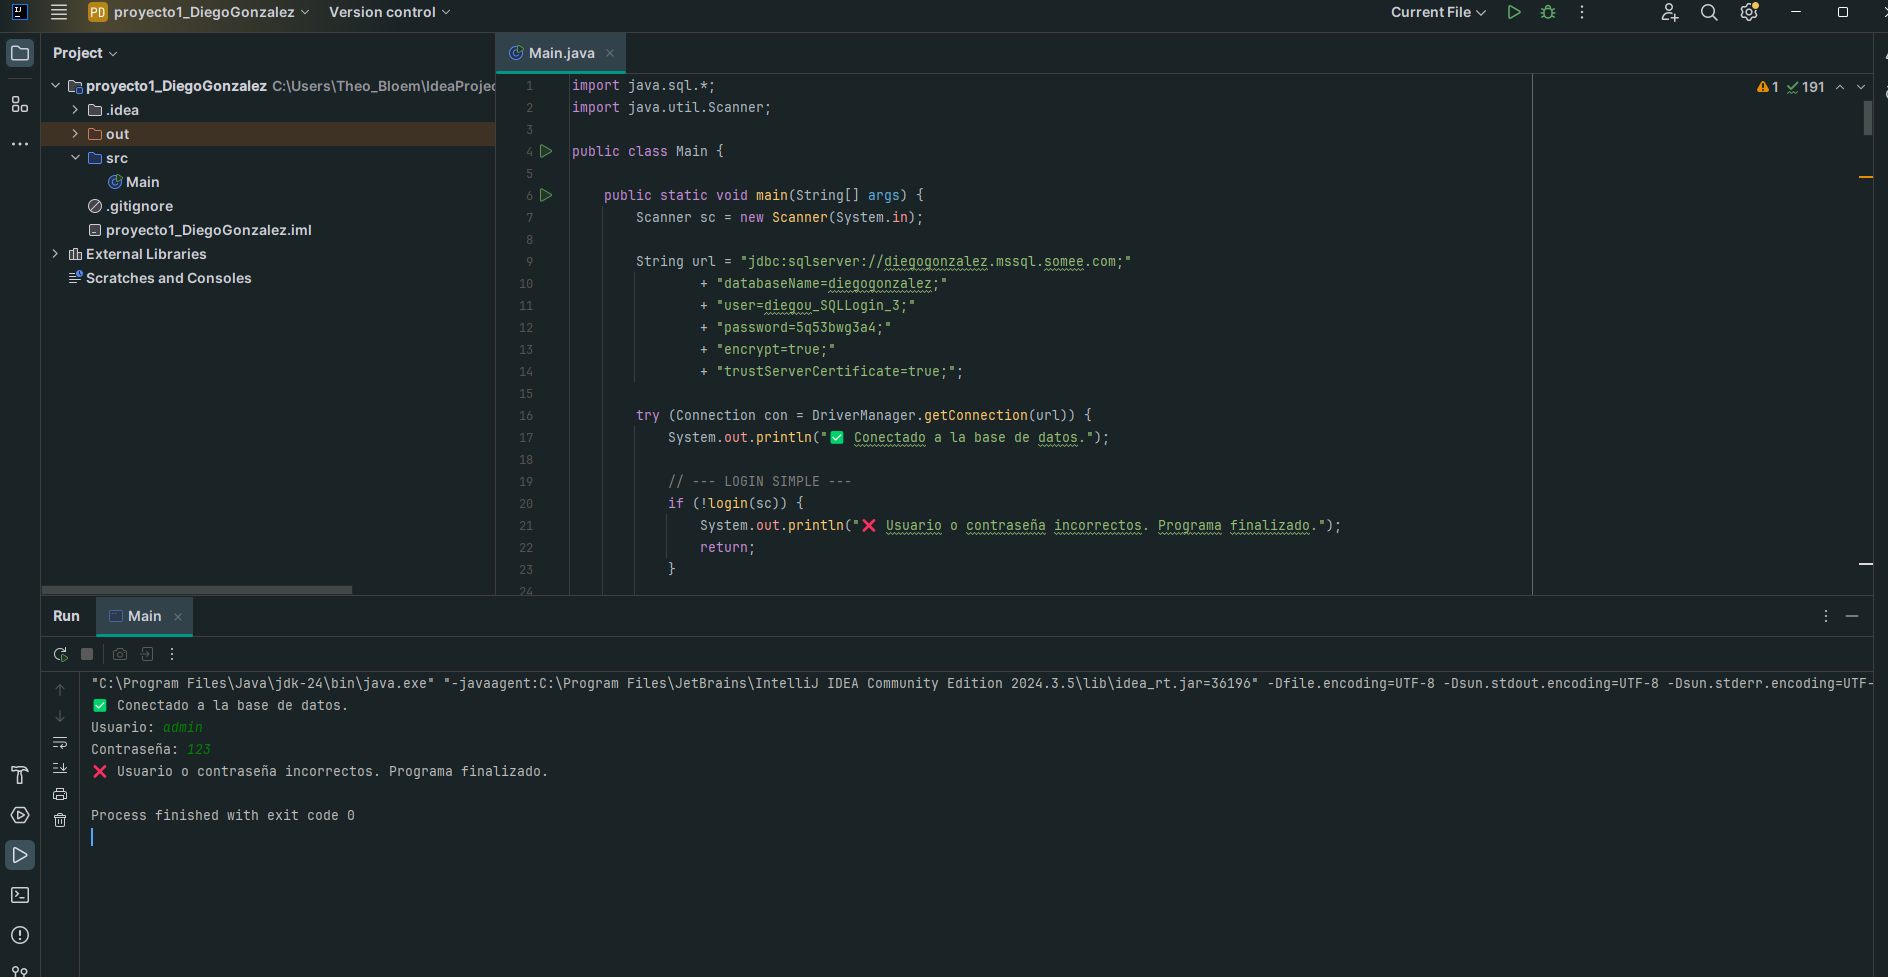Toggle the Project tool window button
1888x977 pixels.
[x=20, y=53]
